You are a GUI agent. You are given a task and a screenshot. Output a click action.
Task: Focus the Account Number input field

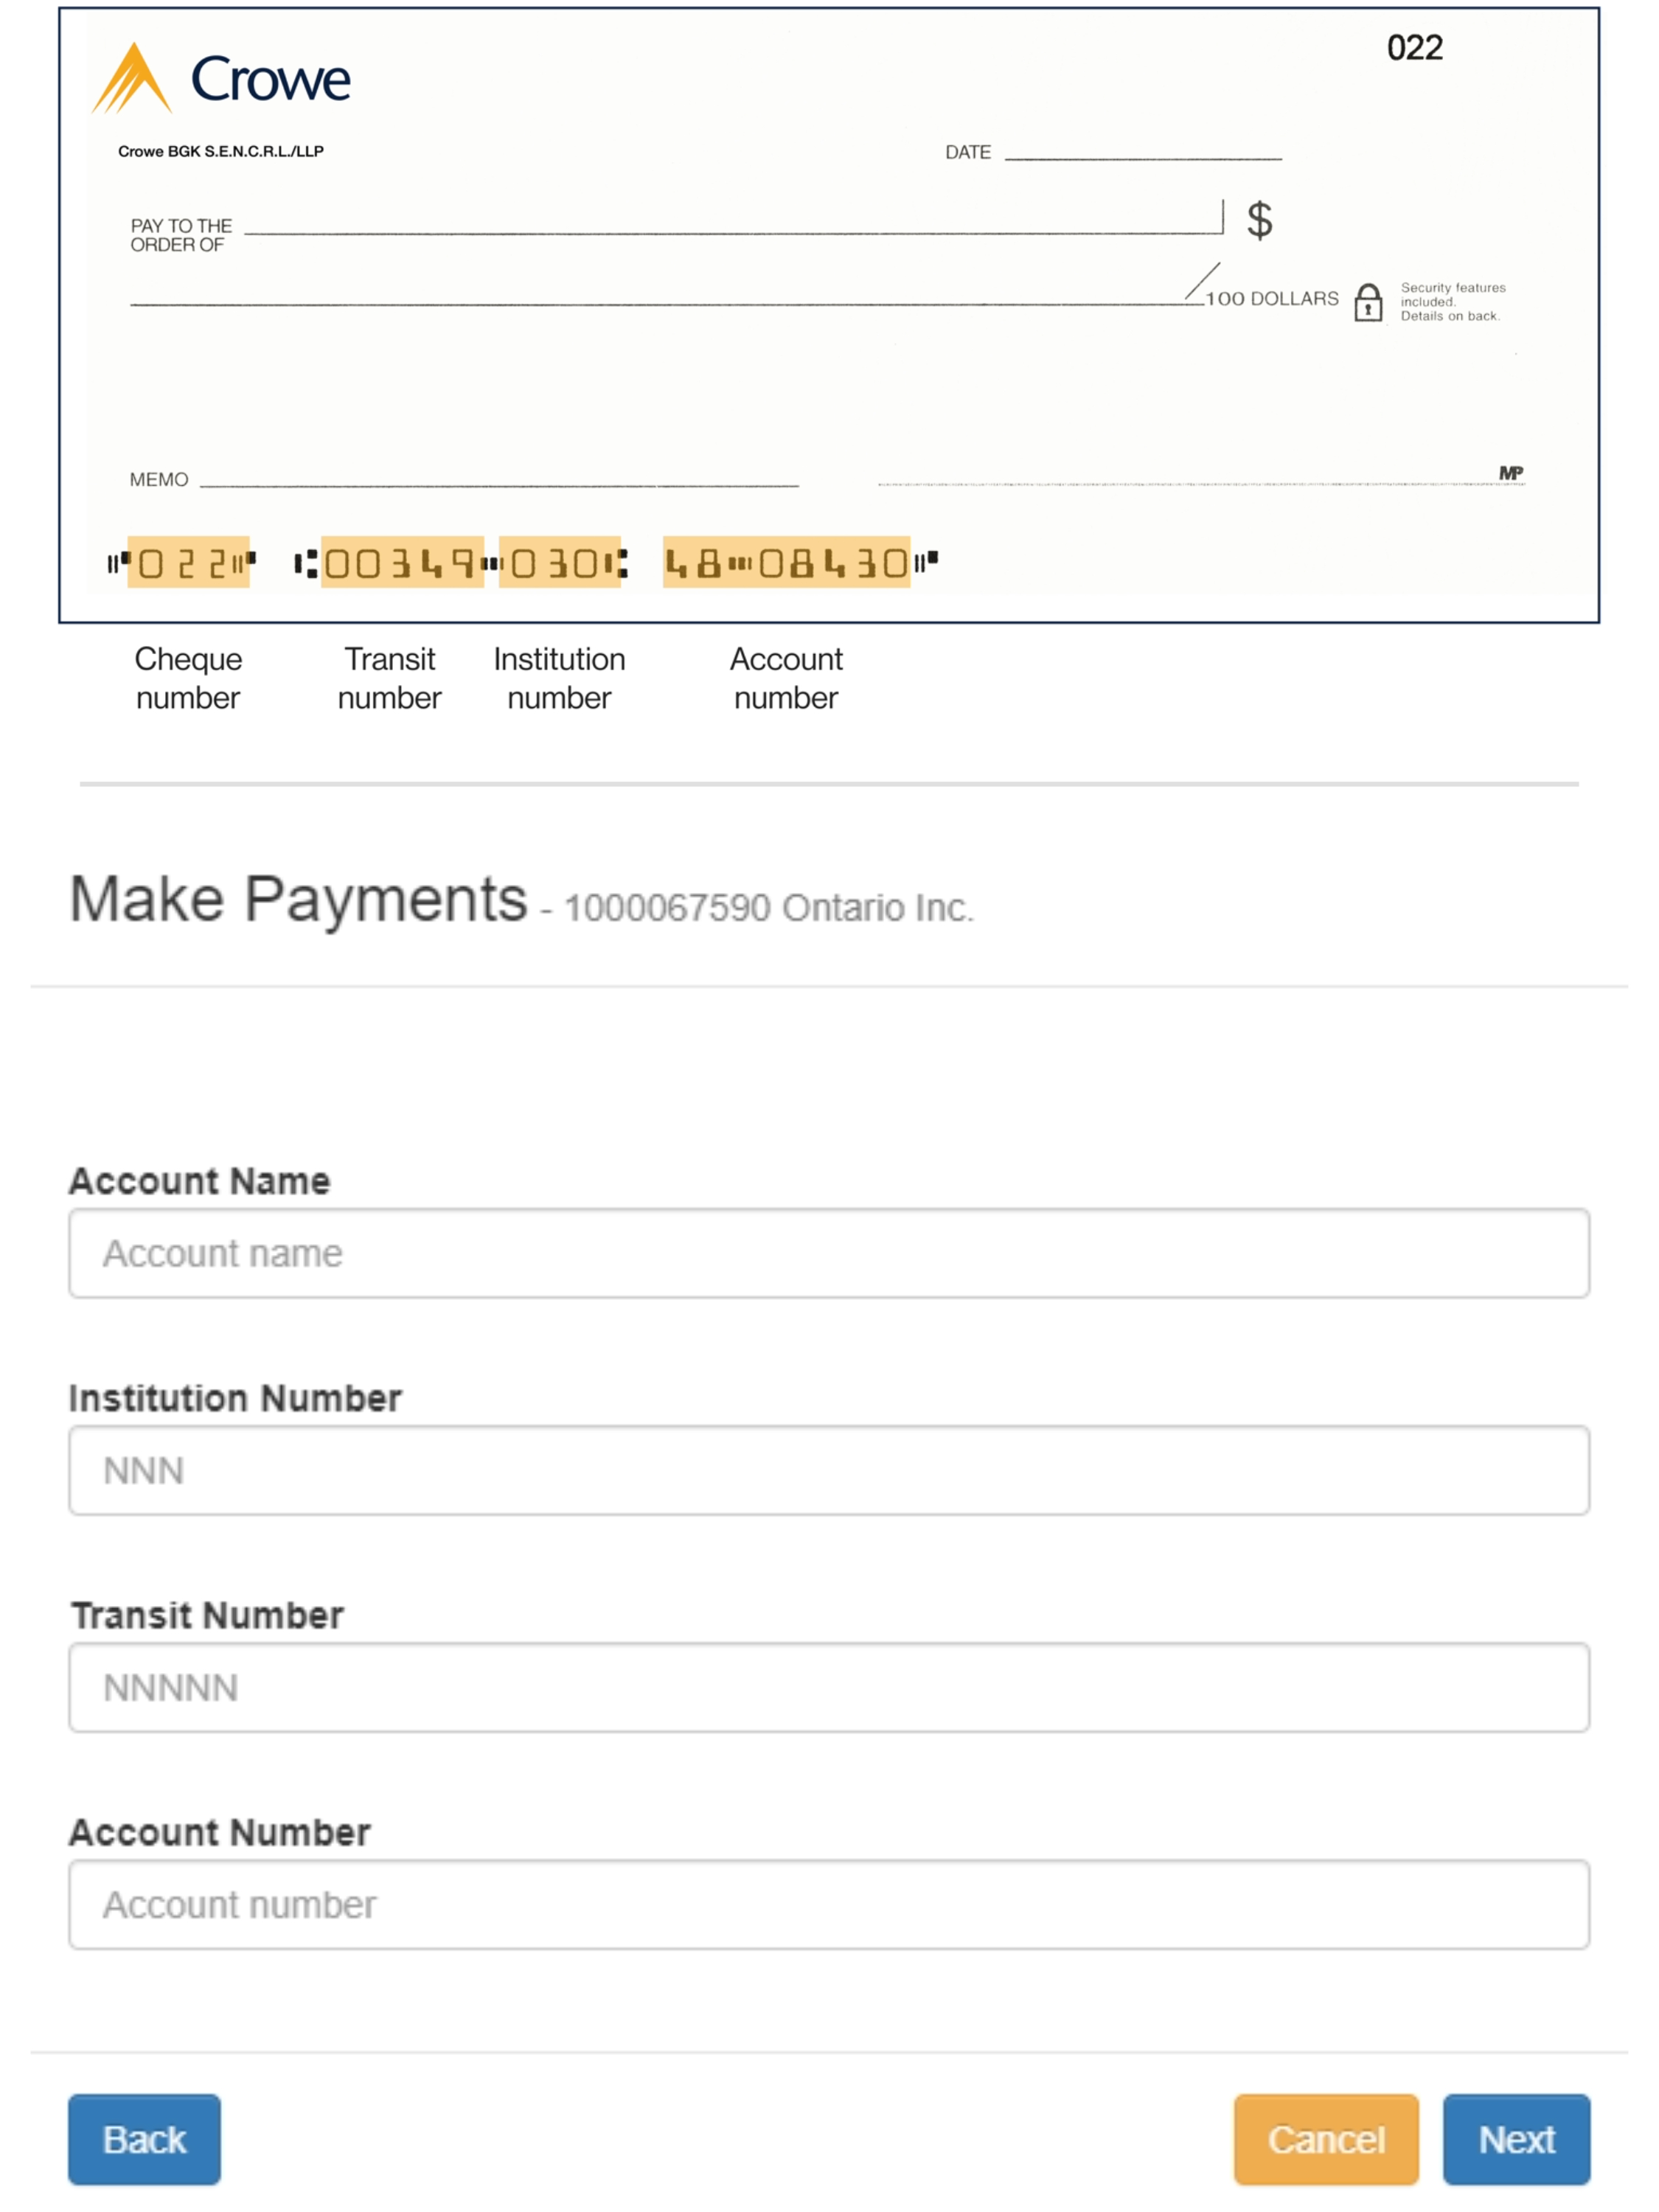tap(828, 1904)
